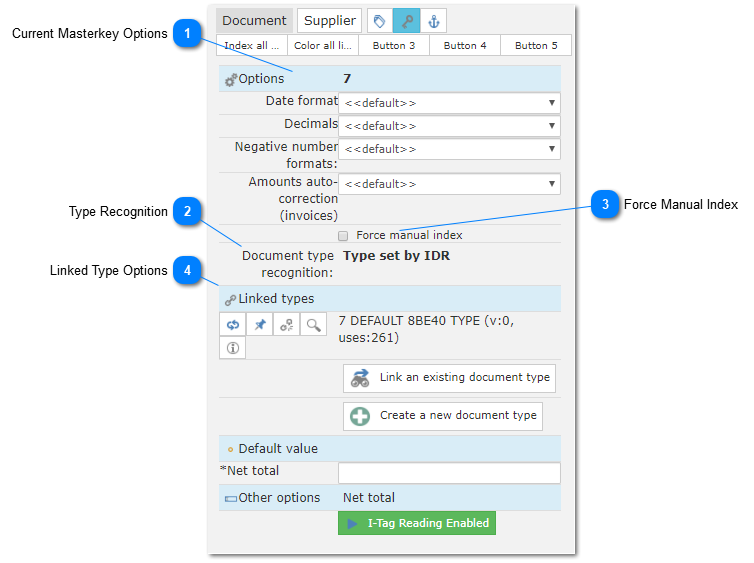Click the Net total text beside Other options
The width and height of the screenshot is (754, 563).
[369, 498]
